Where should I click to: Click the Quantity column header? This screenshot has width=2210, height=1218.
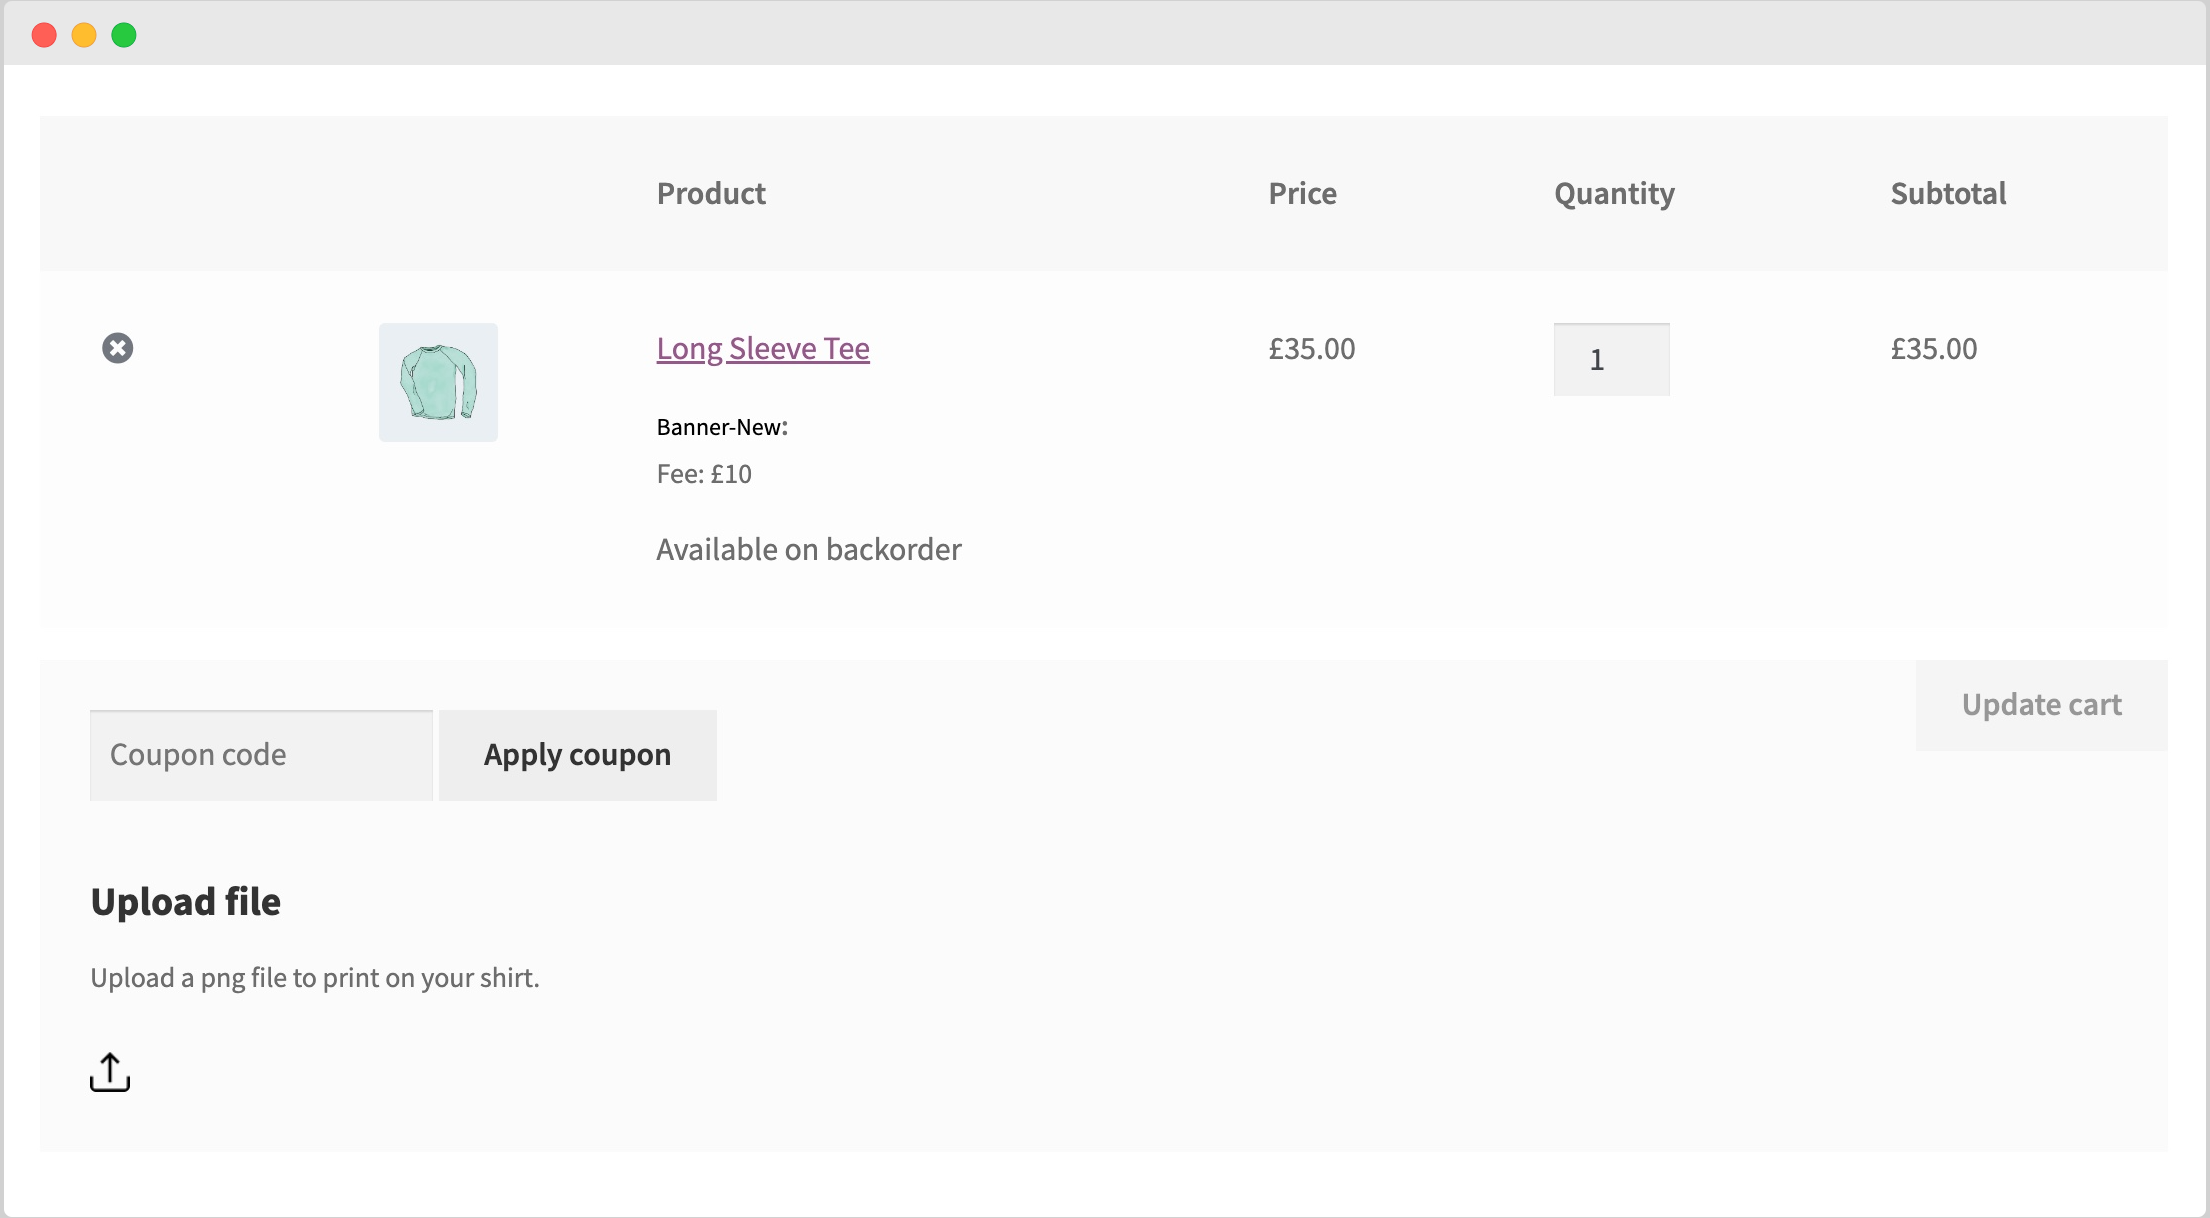1613,193
